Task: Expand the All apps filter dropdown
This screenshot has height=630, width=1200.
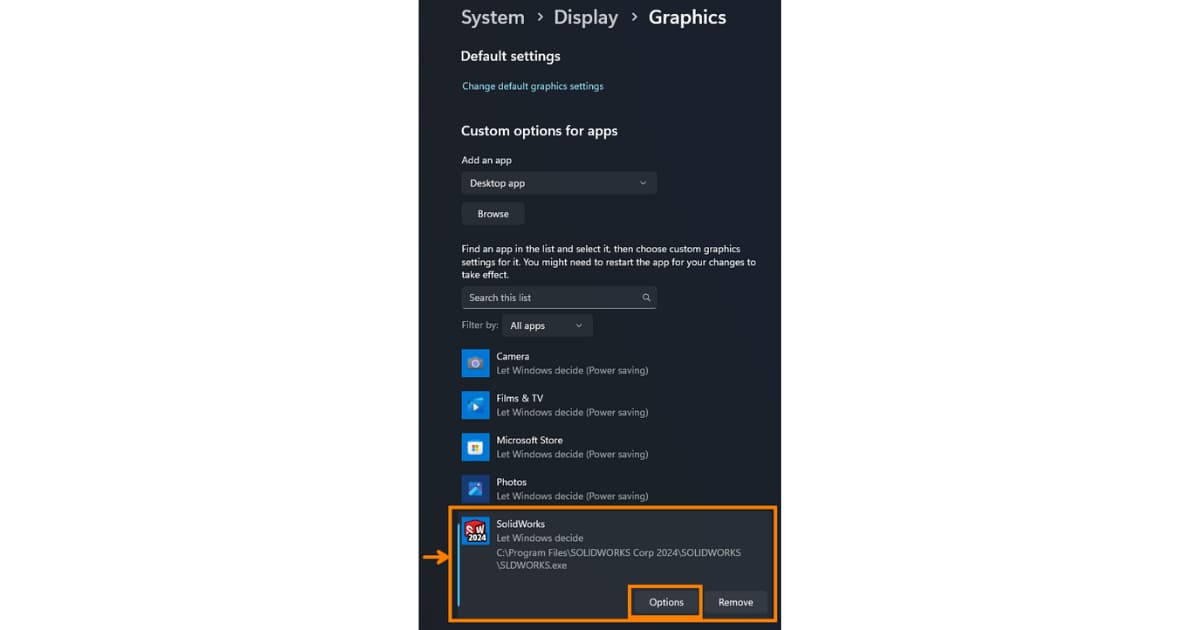Action: 547,326
